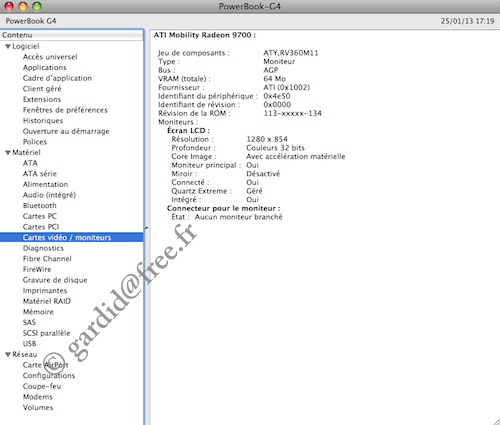Select Coupe-feu in sidebar
500x425 pixels.
pos(42,386)
